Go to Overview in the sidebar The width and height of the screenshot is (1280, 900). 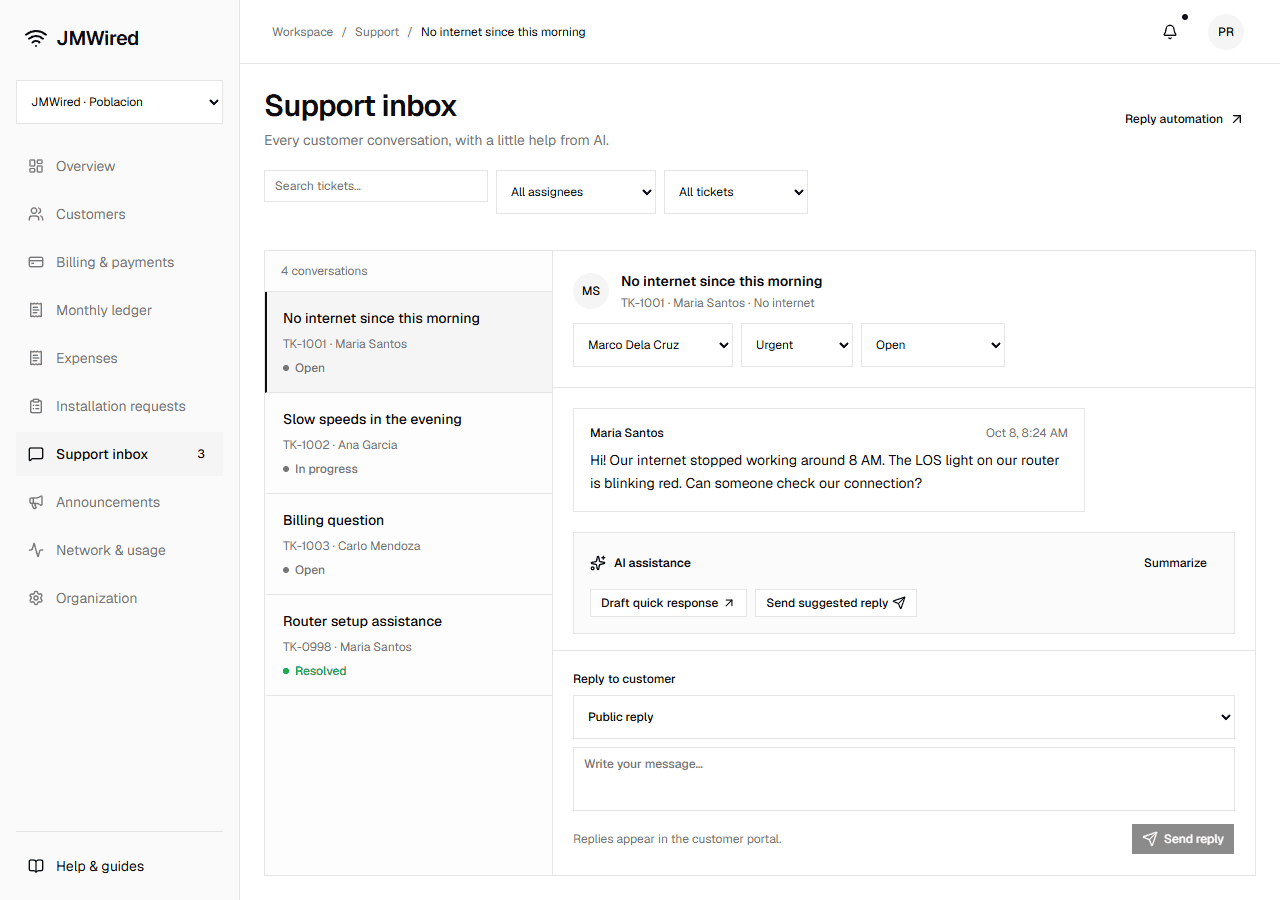[x=119, y=166]
